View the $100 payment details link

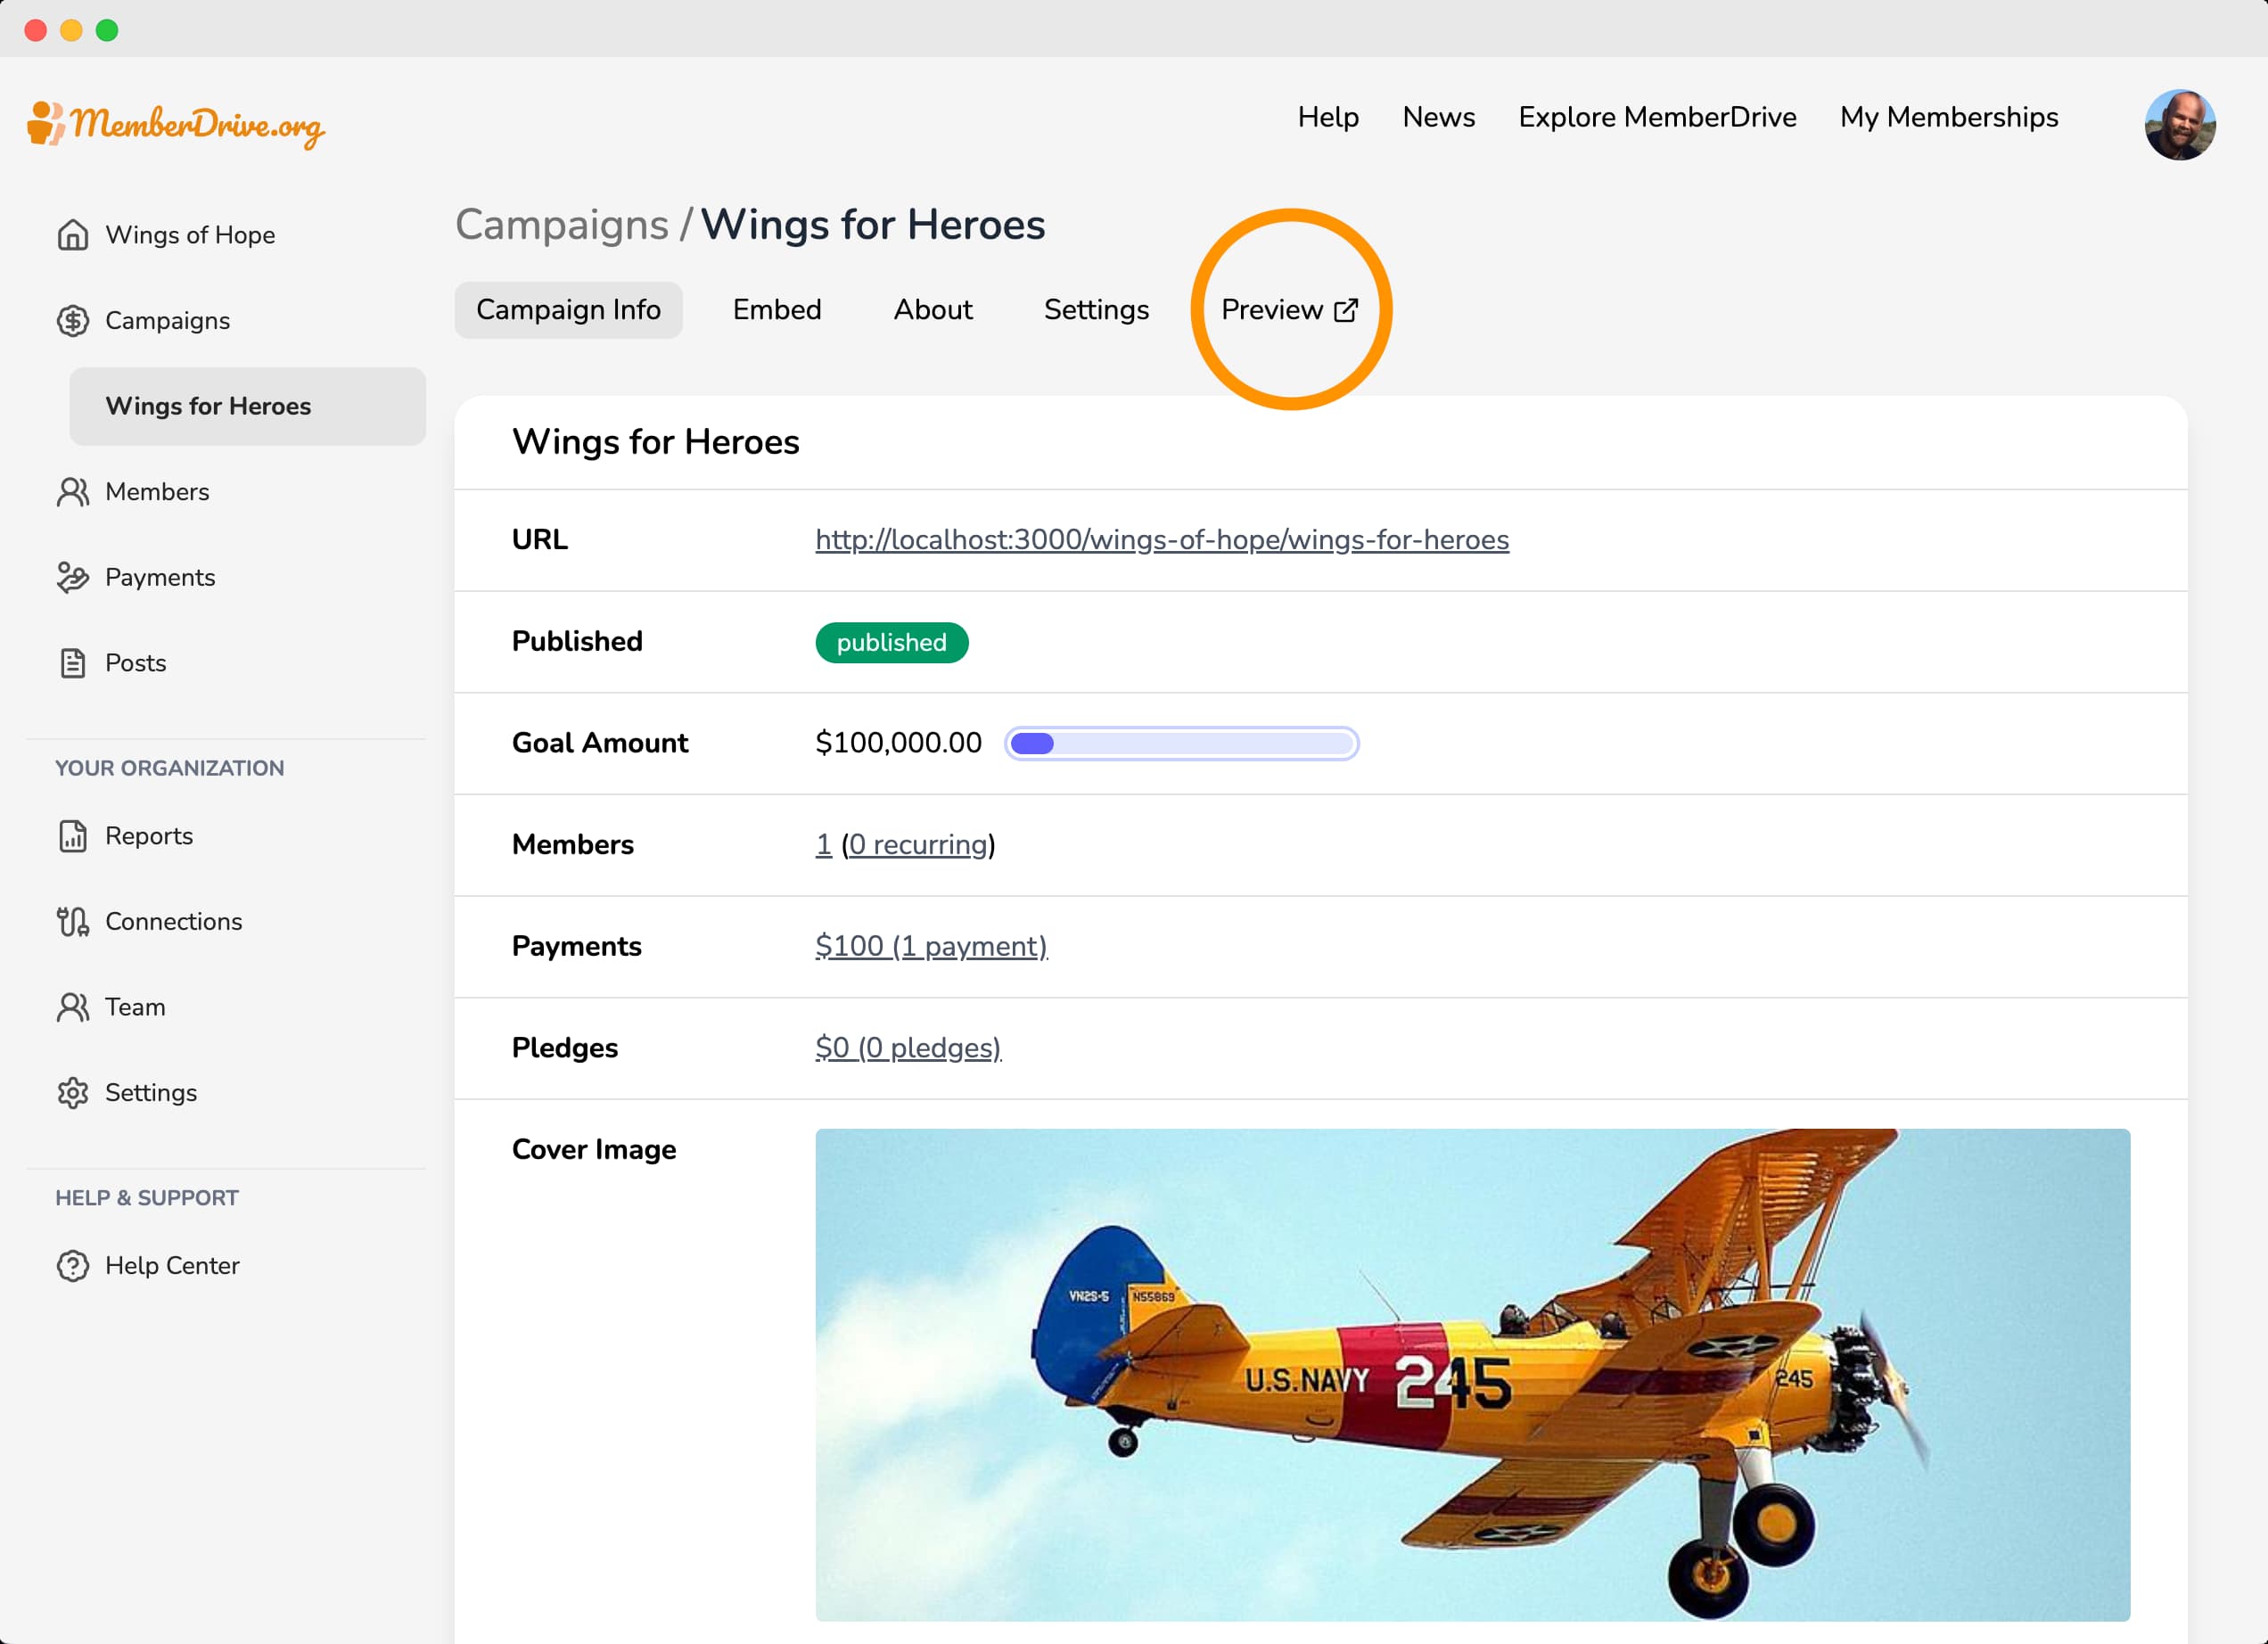tap(930, 946)
